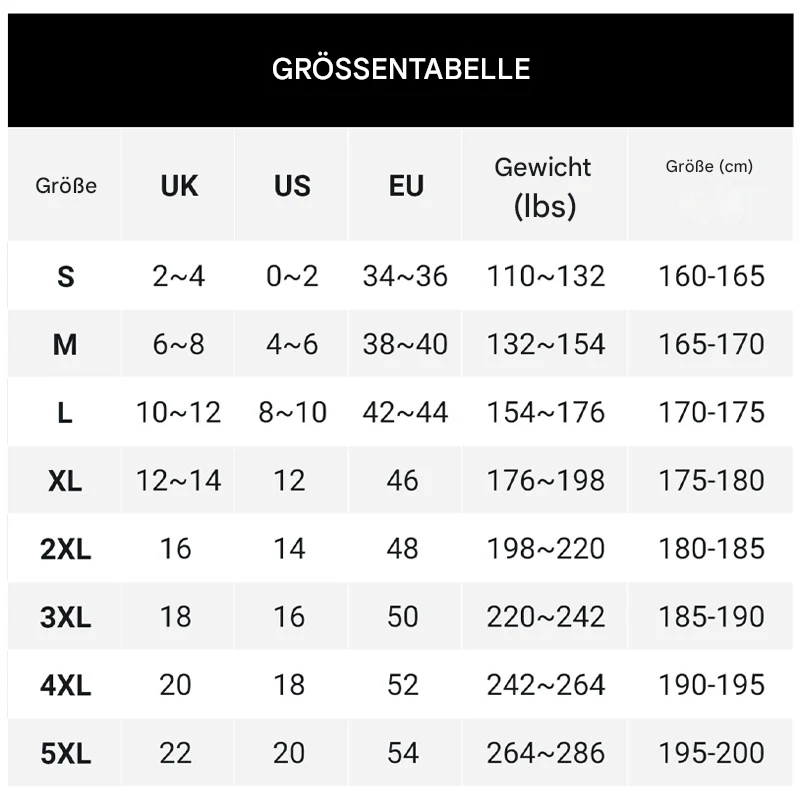Pick the 4XL size row label
800x800 pixels.
pyautogui.click(x=65, y=685)
